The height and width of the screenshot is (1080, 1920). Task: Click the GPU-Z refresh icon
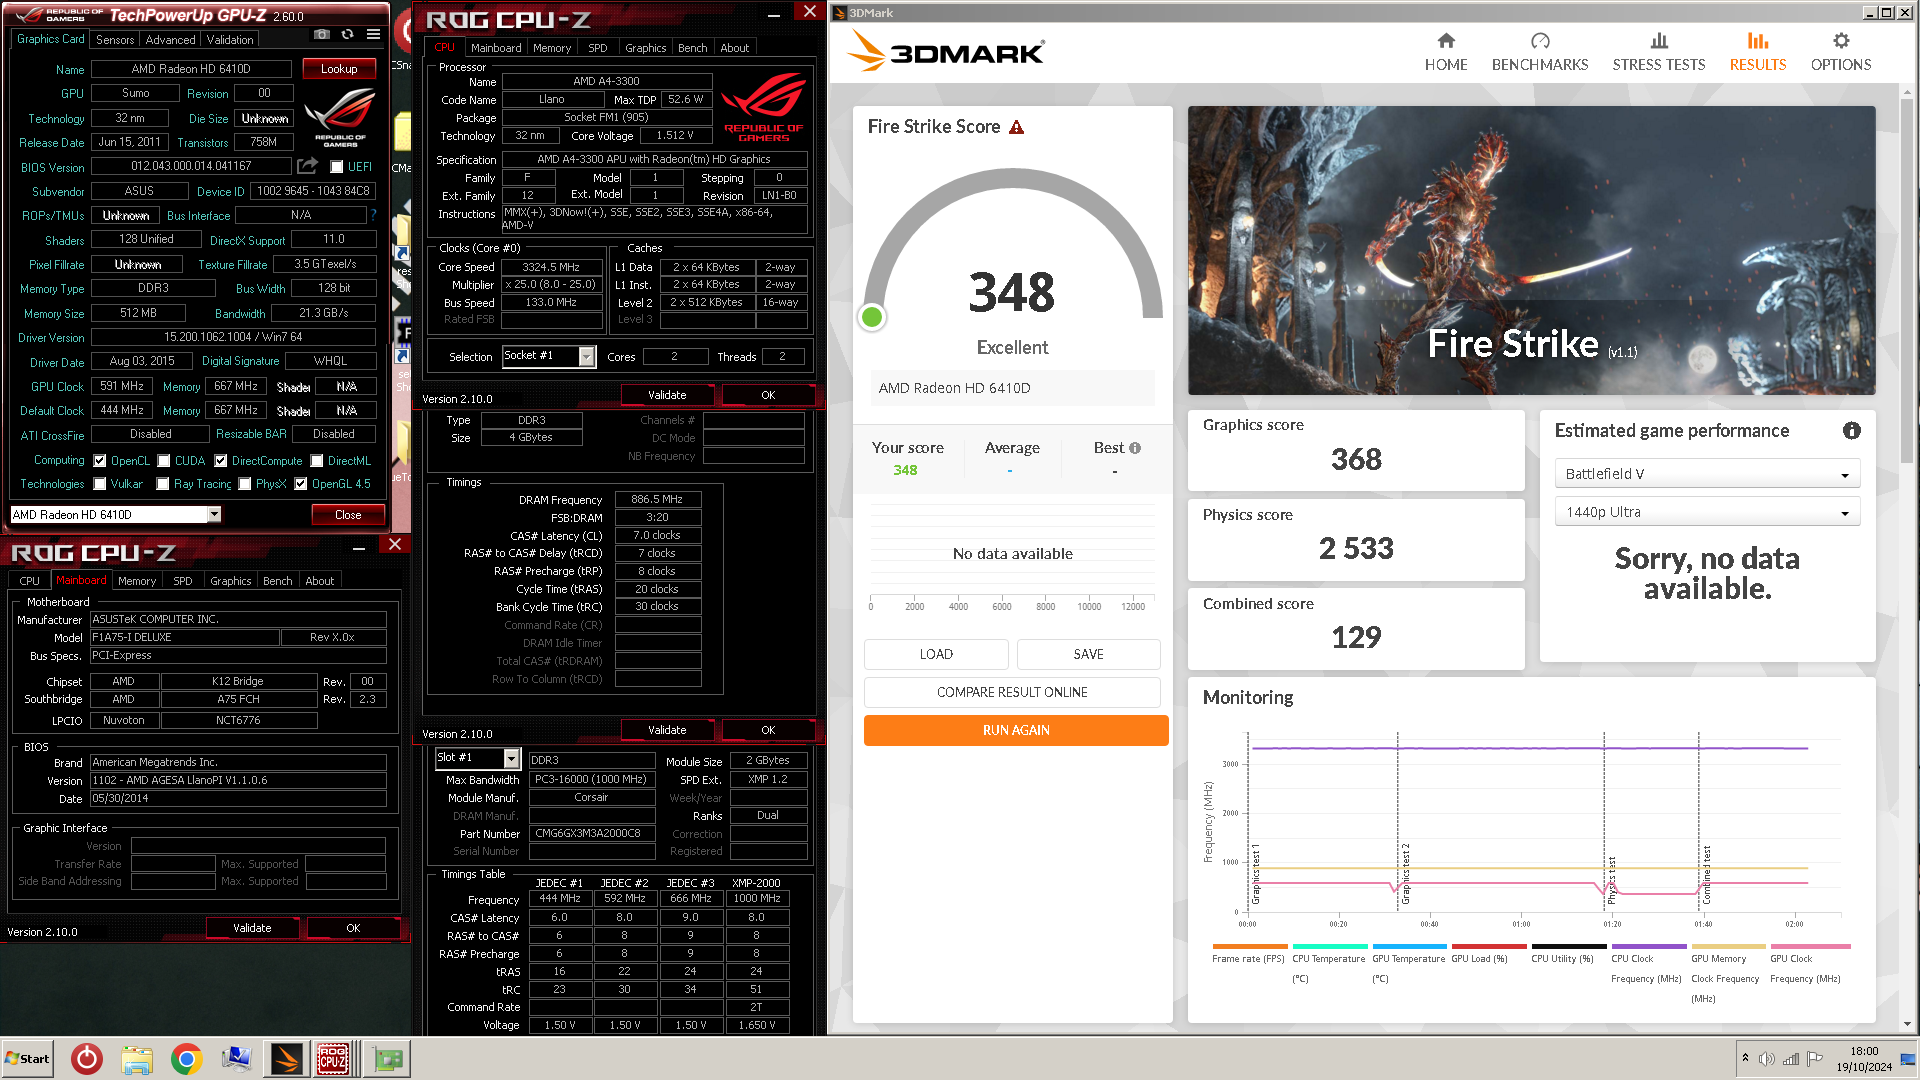pos(347,34)
